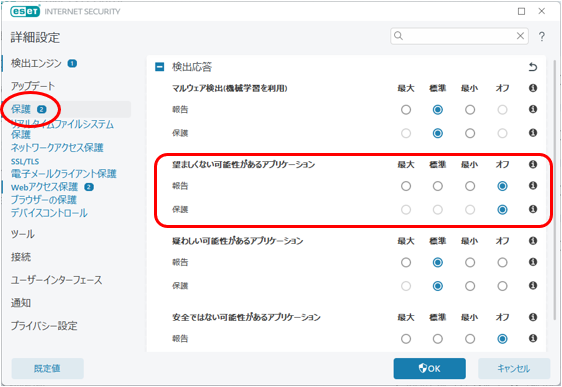Open Webアクセス保護 subitem

(44, 187)
